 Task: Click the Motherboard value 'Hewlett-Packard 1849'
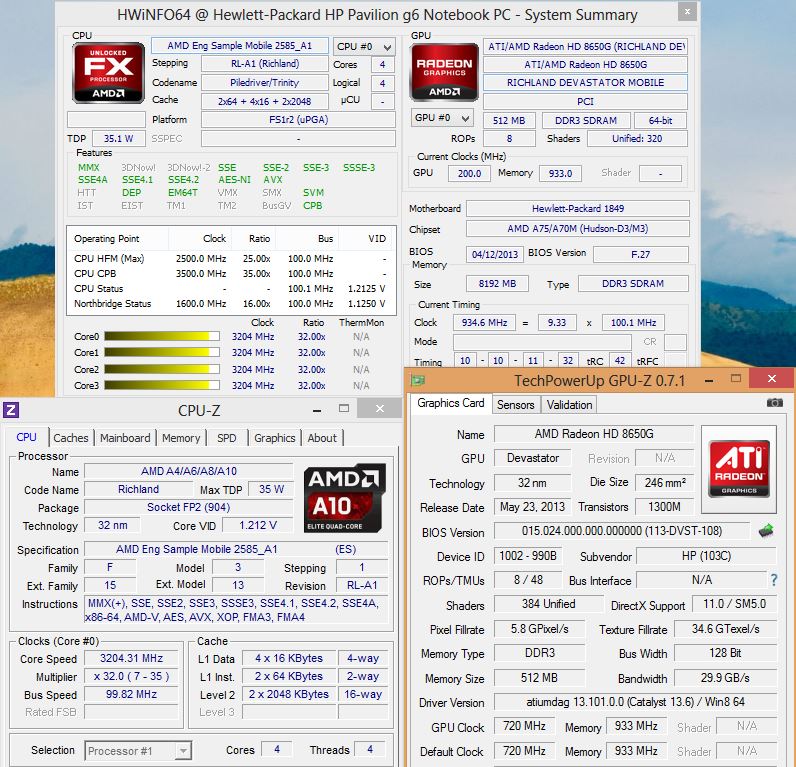click(x=578, y=209)
